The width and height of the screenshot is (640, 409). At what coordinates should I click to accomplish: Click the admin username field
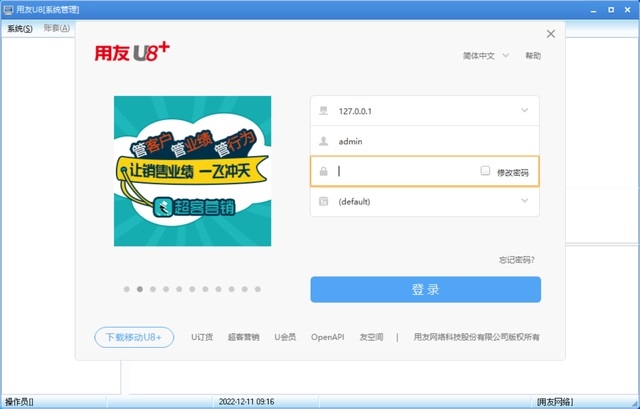point(424,141)
